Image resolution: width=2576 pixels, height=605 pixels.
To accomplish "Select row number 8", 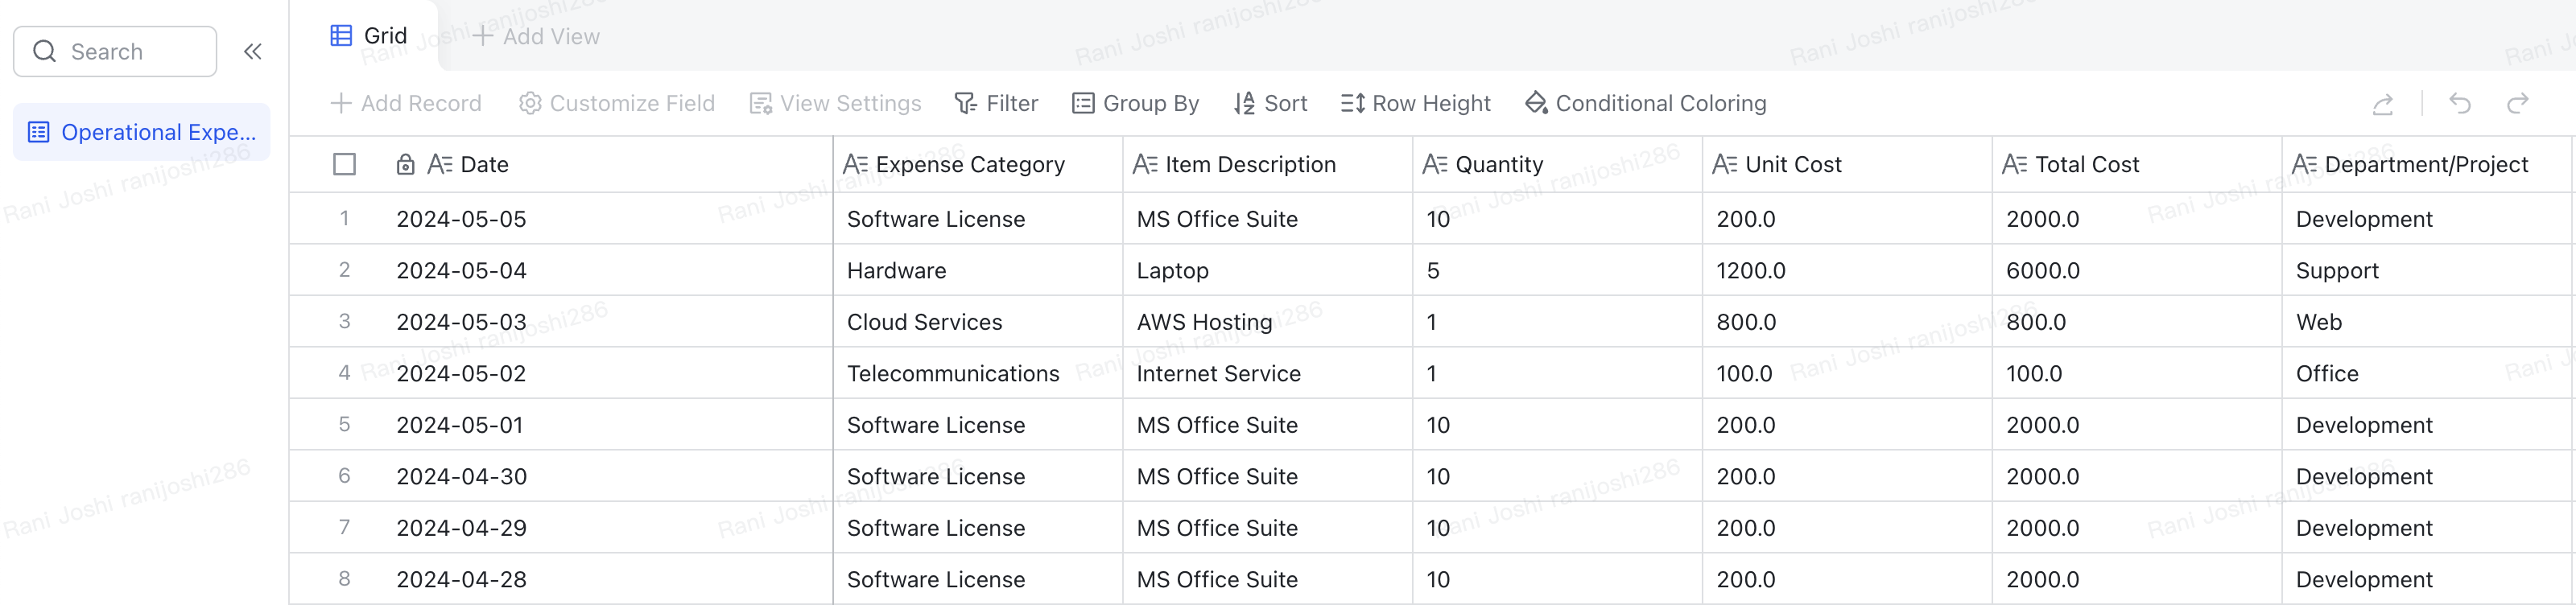I will [x=344, y=579].
